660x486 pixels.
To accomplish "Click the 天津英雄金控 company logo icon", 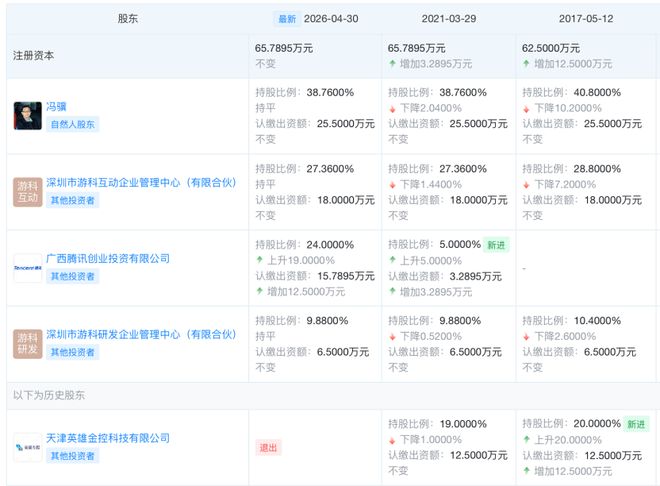I will 28,447.
